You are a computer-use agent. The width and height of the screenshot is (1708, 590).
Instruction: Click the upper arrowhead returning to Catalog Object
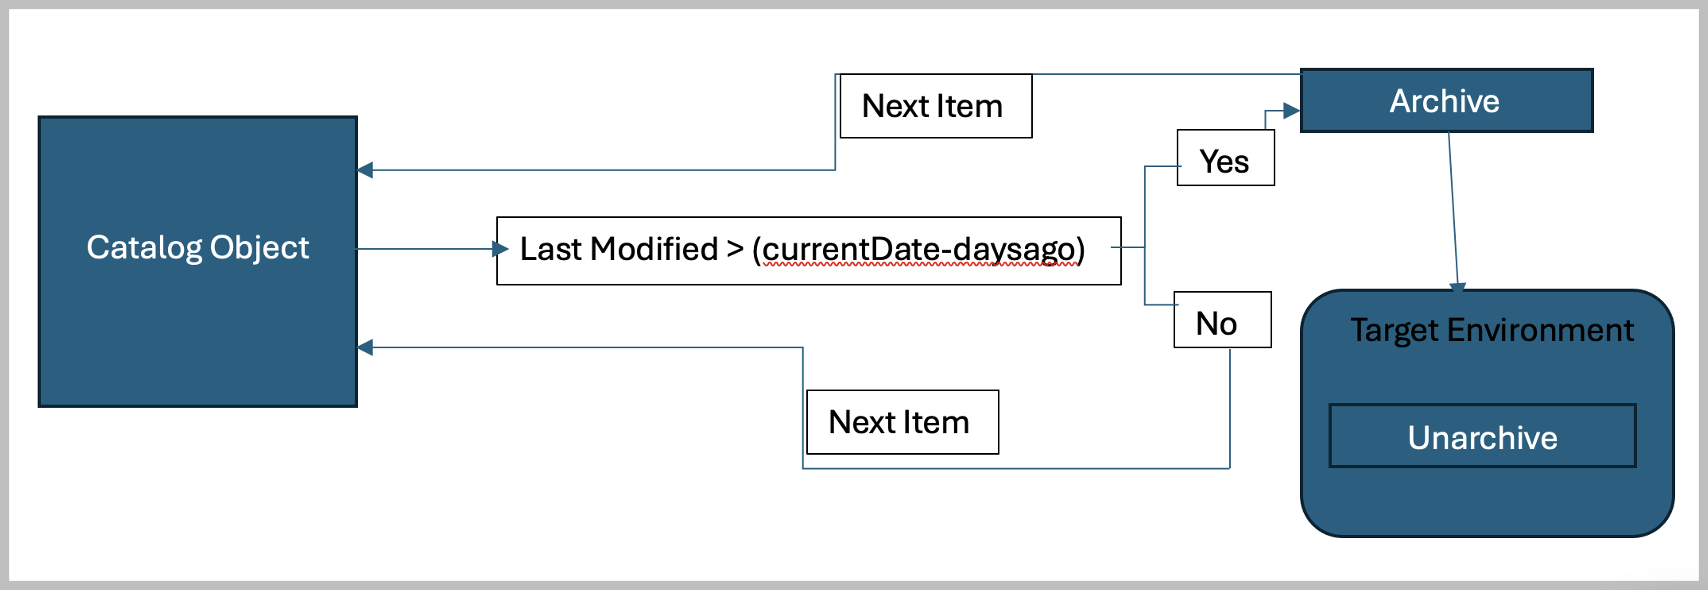[x=366, y=170]
